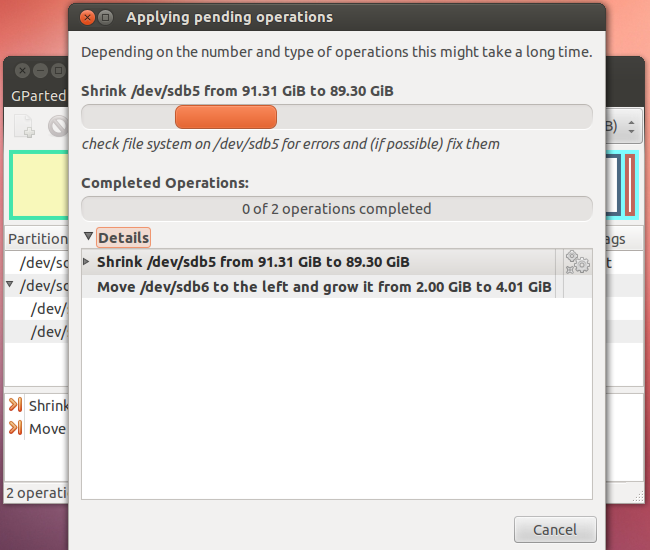The height and width of the screenshot is (550, 650).
Task: Click the Shrink pending operation icon in bottom list
Action: coord(16,405)
